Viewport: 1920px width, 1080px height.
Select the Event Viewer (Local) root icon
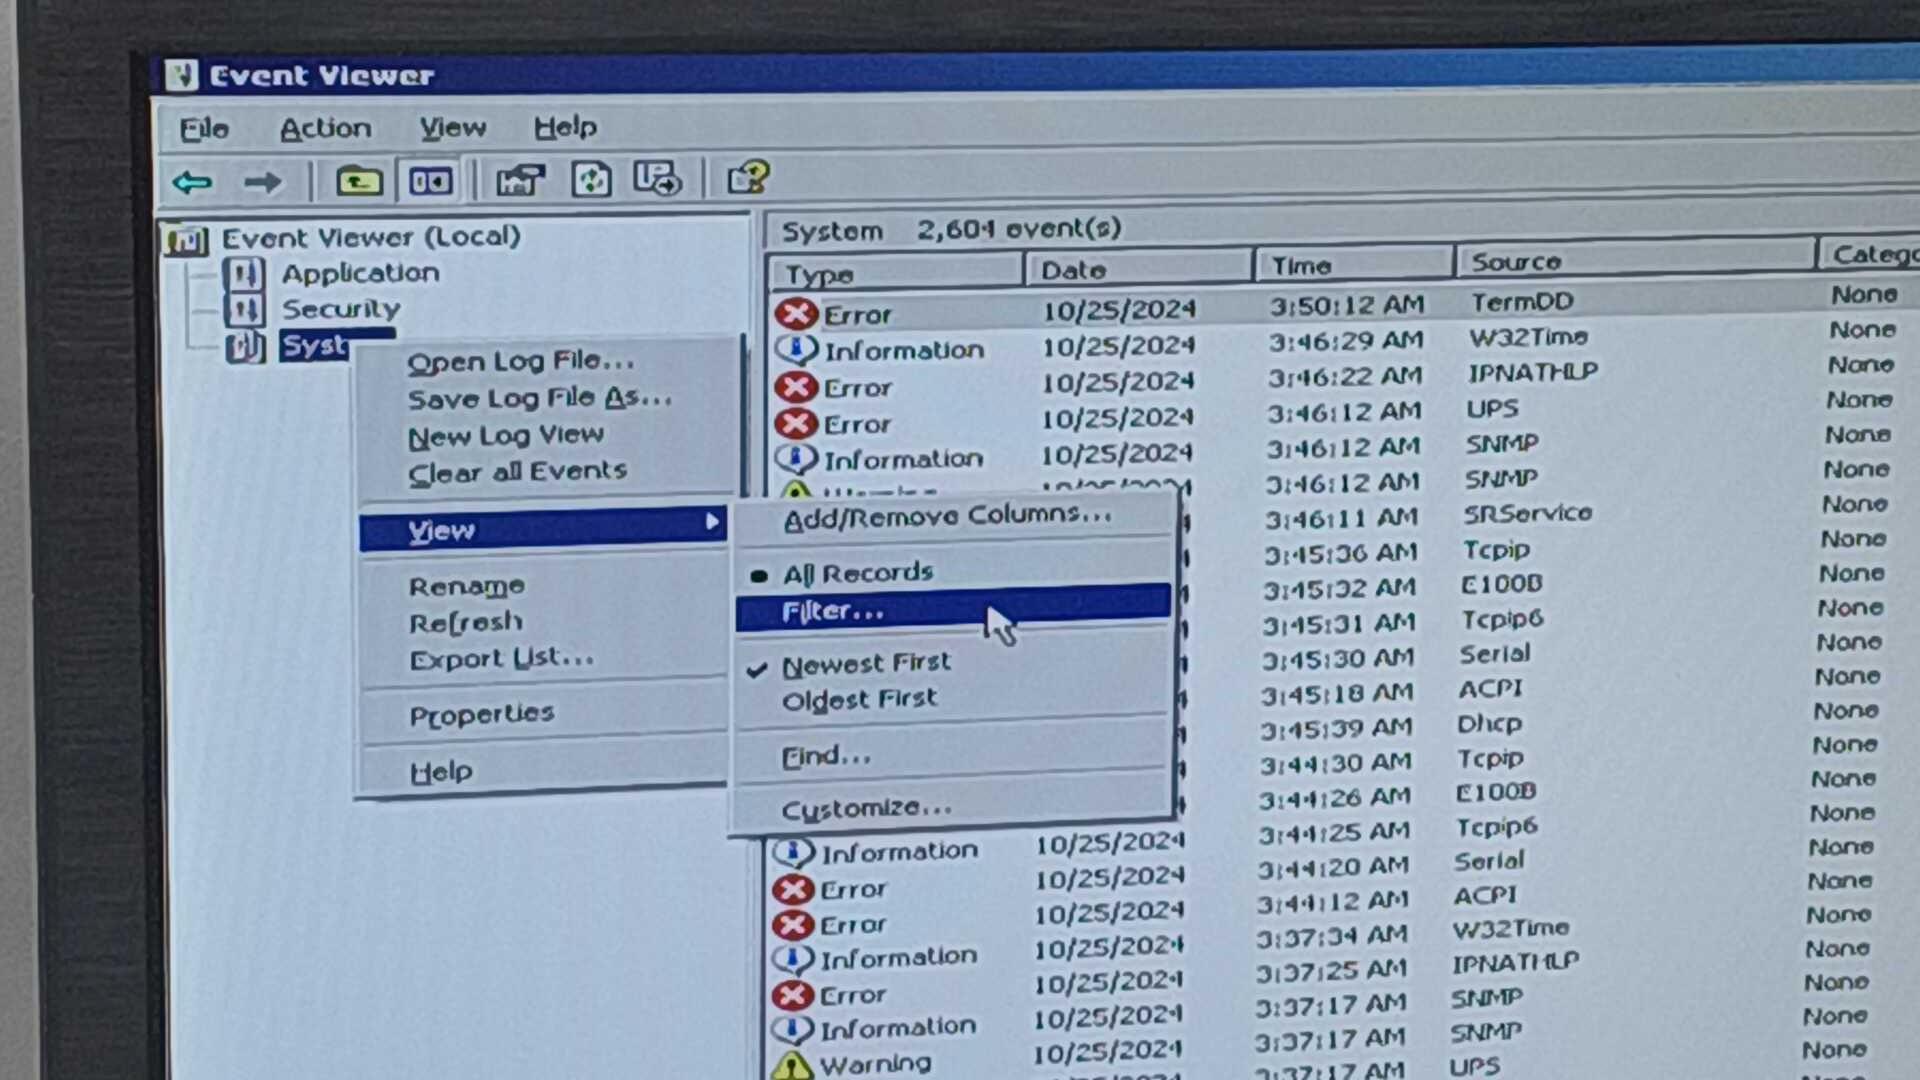tap(187, 240)
